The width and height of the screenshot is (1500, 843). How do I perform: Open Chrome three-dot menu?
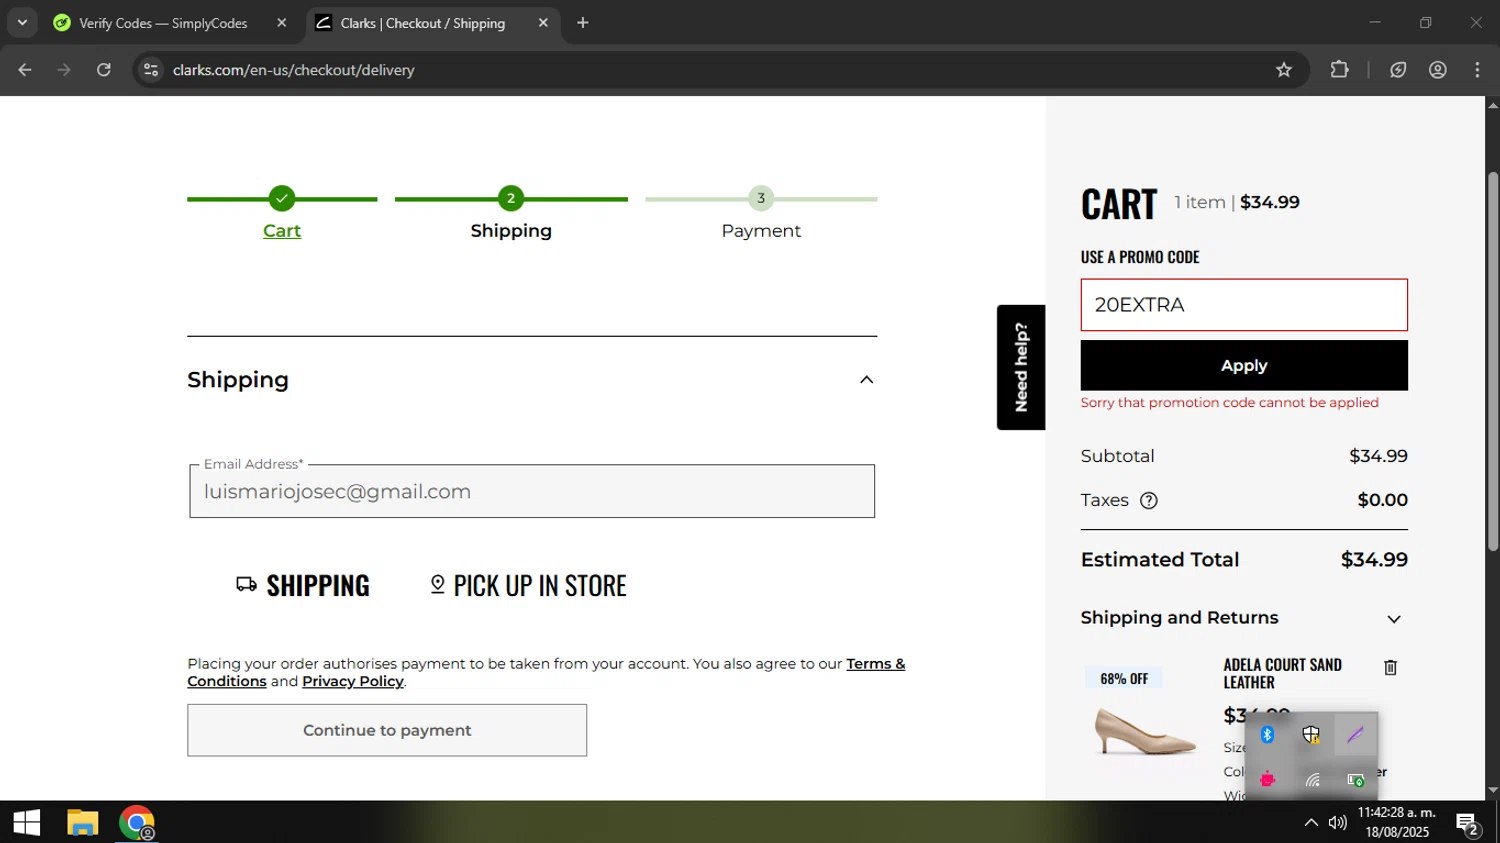pyautogui.click(x=1477, y=70)
